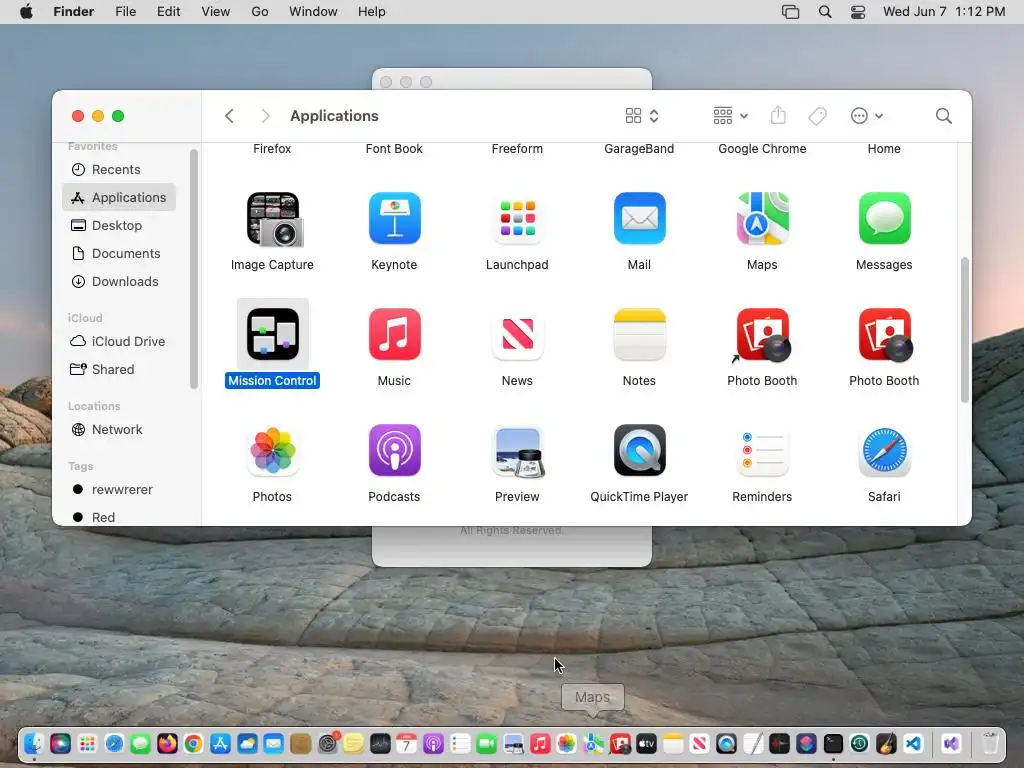1024x768 pixels.
Task: Open the More Actions ellipsis dropdown
Action: point(867,116)
